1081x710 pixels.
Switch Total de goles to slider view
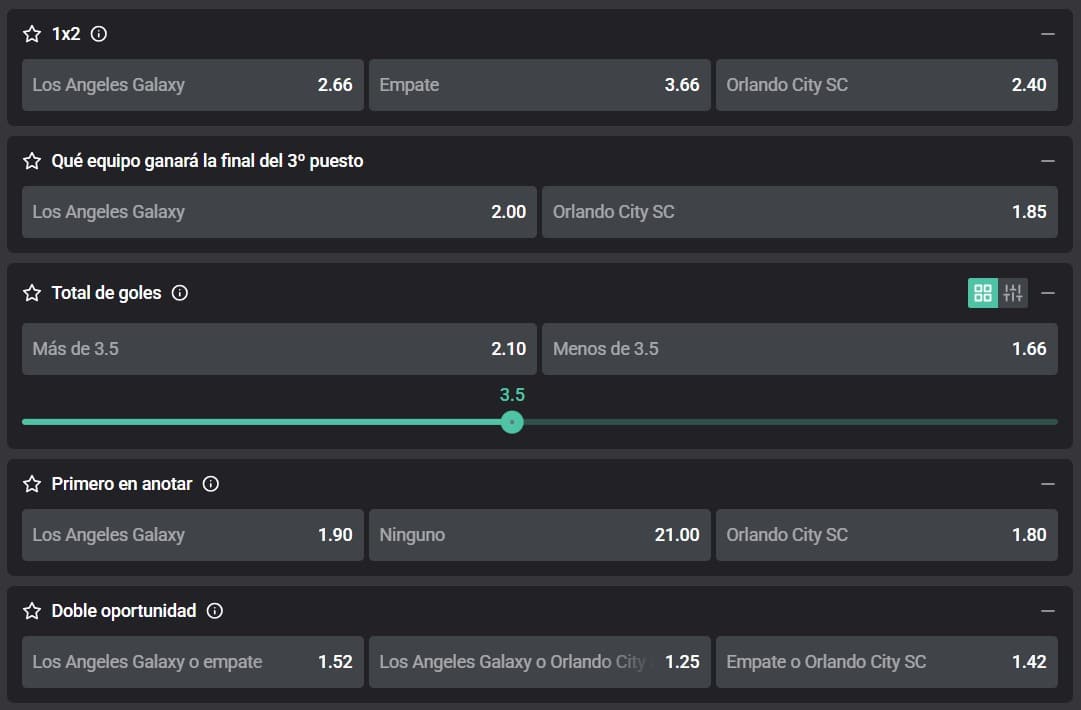[1013, 293]
